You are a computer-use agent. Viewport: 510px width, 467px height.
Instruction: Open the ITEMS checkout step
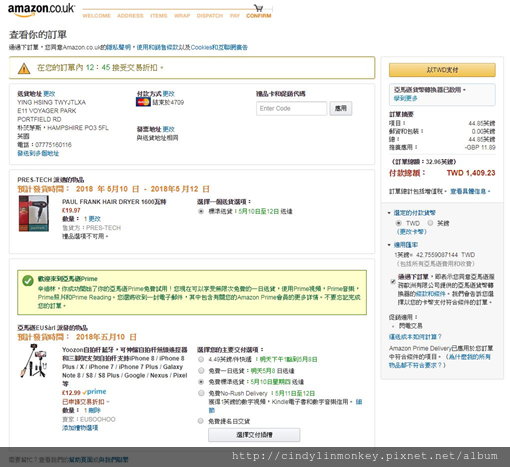point(159,16)
